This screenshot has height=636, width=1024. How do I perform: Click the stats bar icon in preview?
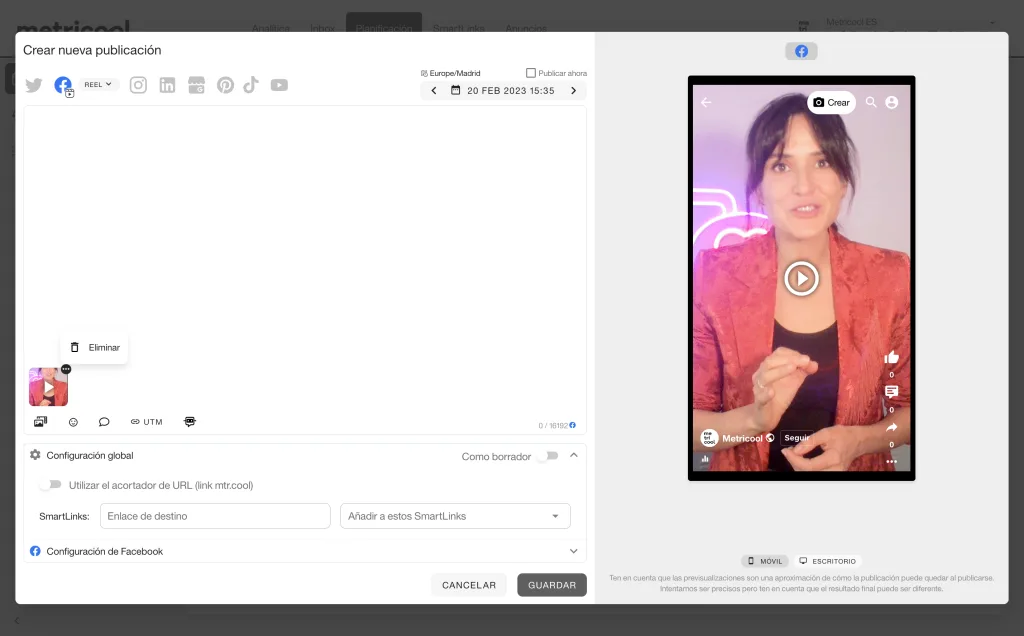[x=705, y=458]
